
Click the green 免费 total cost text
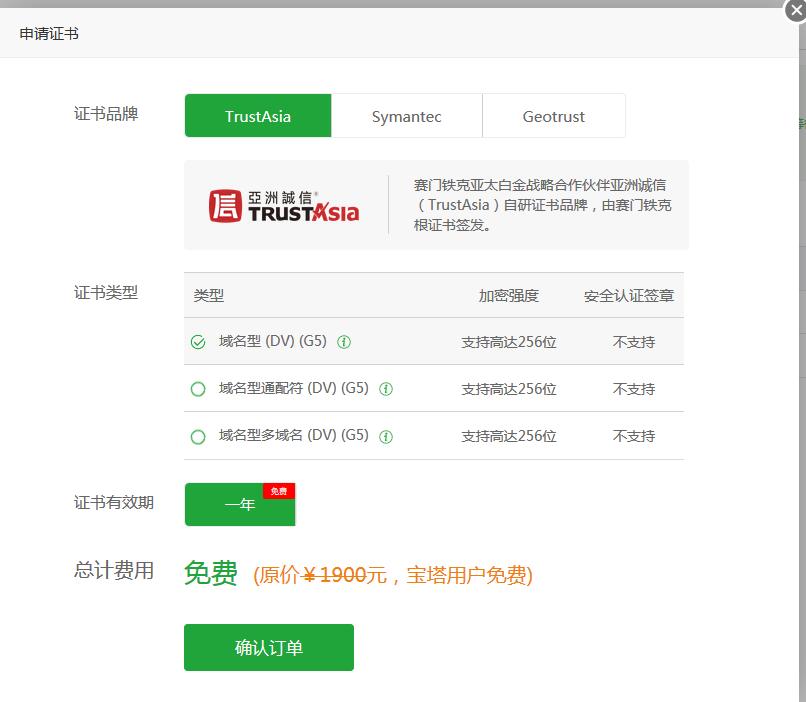211,572
